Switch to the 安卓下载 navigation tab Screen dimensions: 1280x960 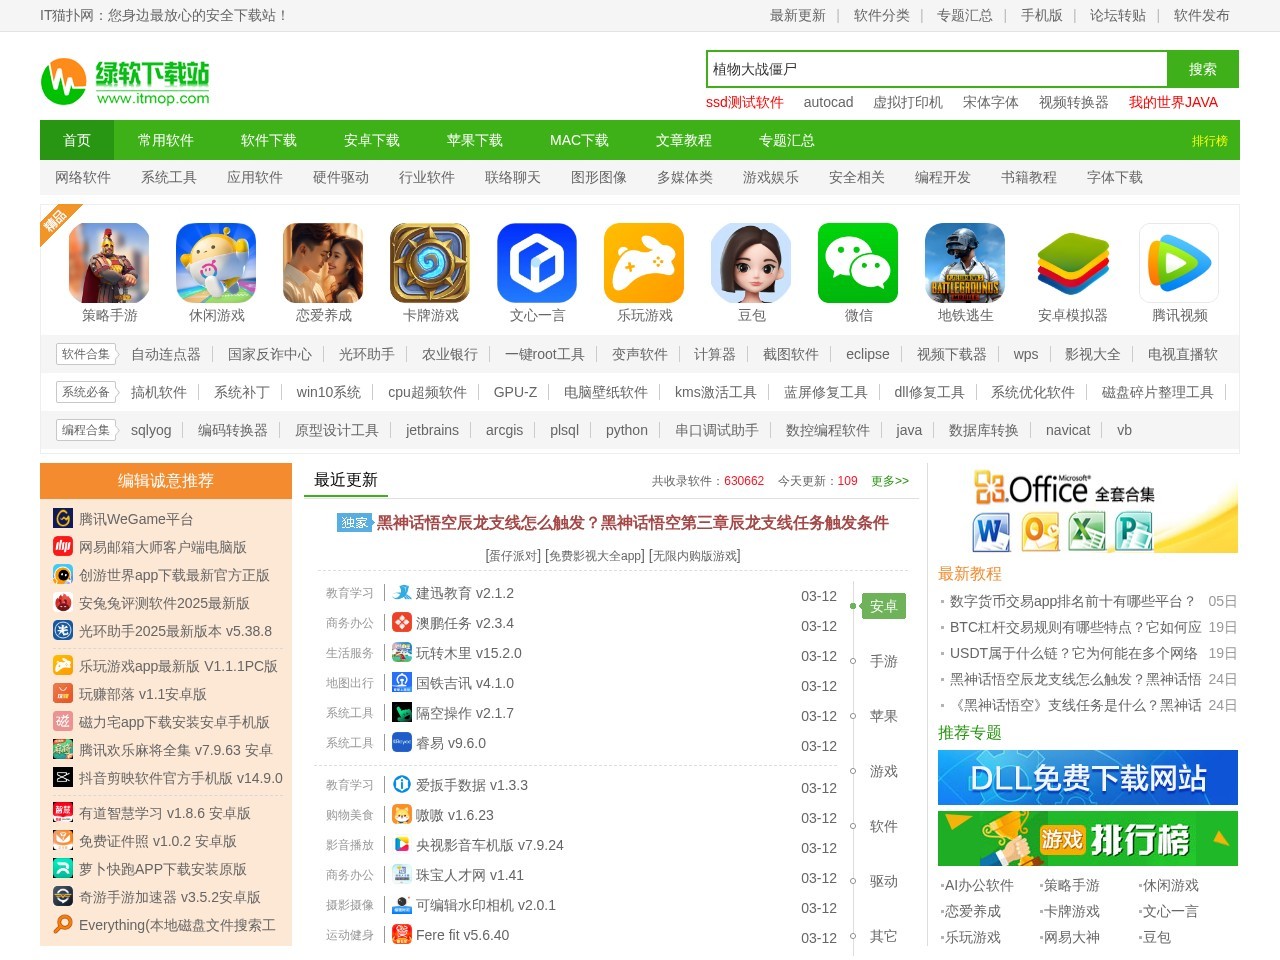coord(372,140)
